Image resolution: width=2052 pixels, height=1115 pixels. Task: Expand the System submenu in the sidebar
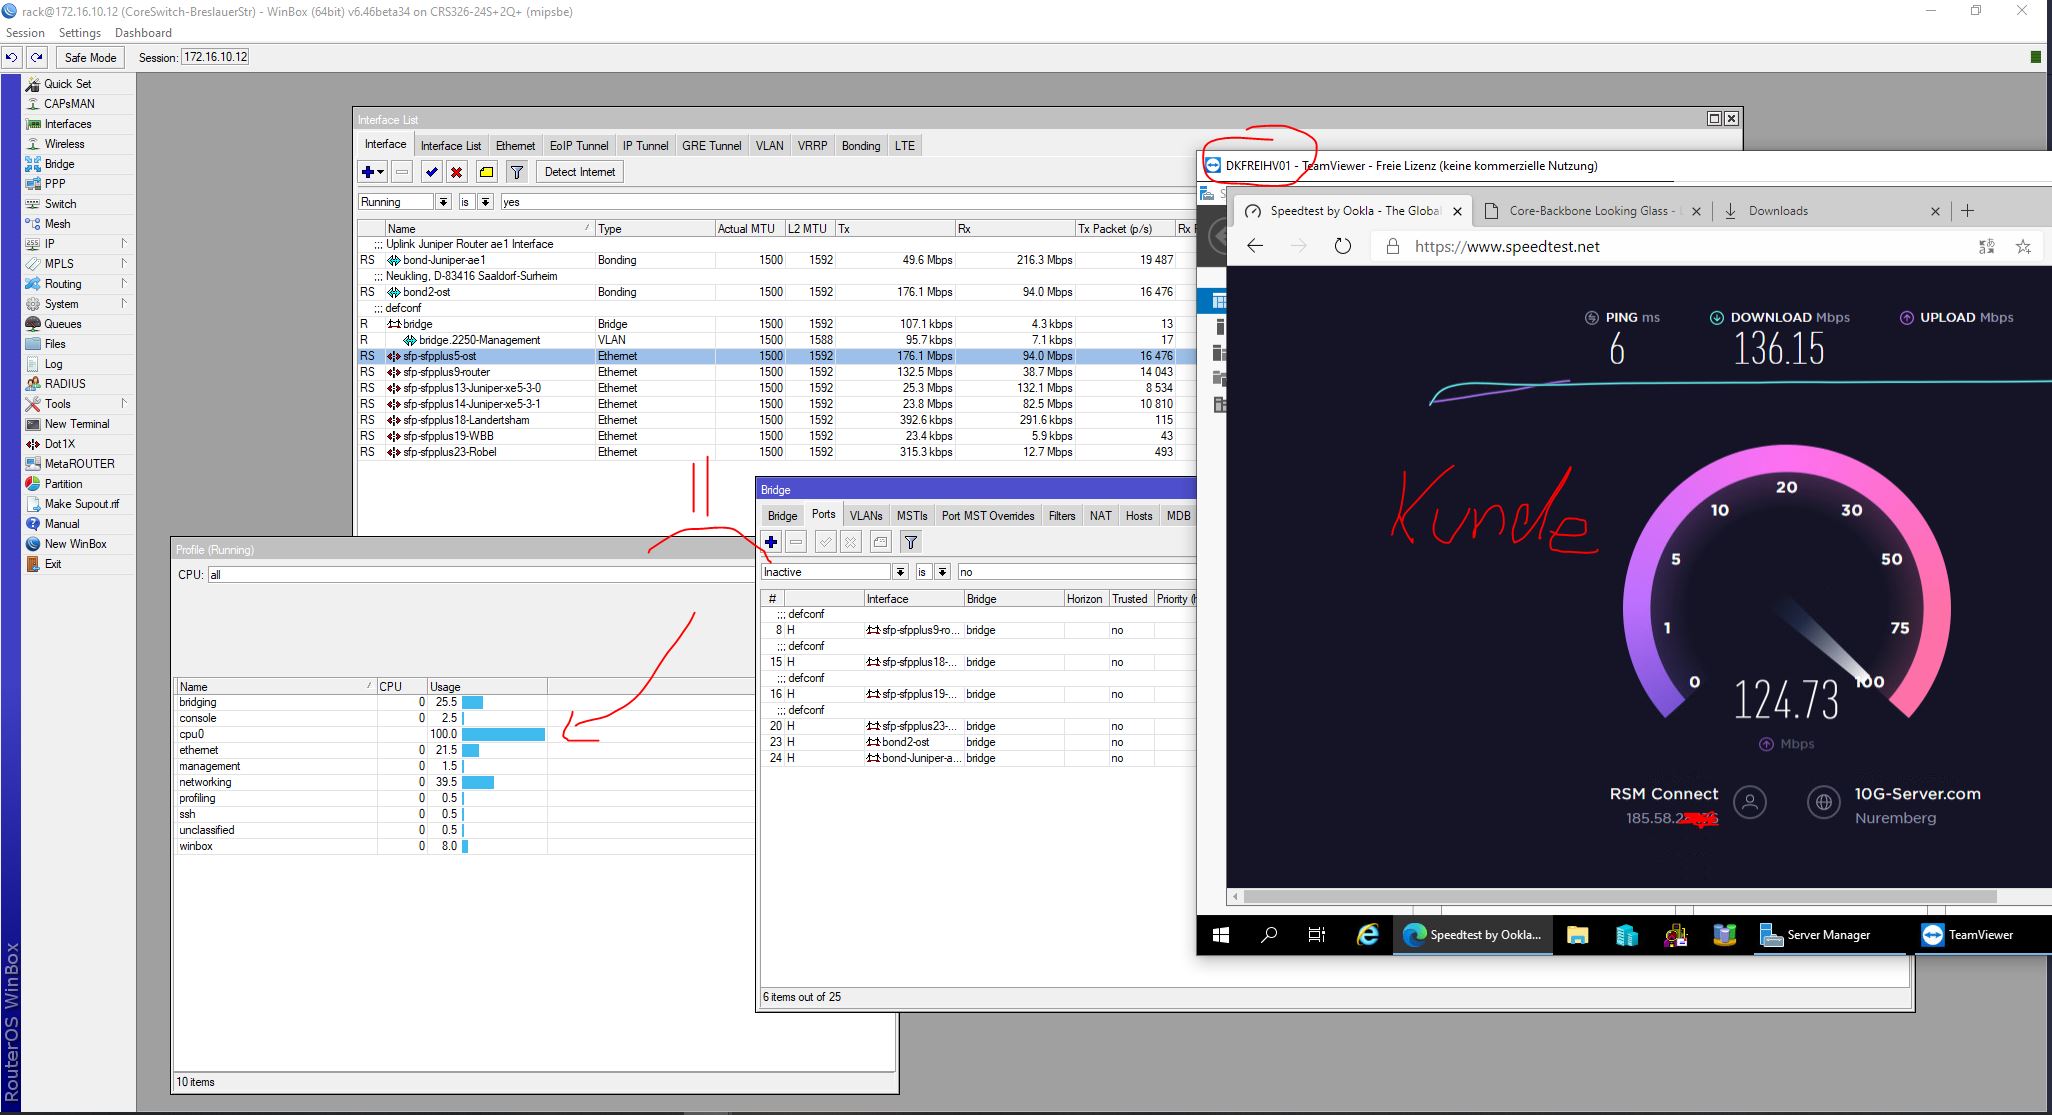(x=124, y=304)
